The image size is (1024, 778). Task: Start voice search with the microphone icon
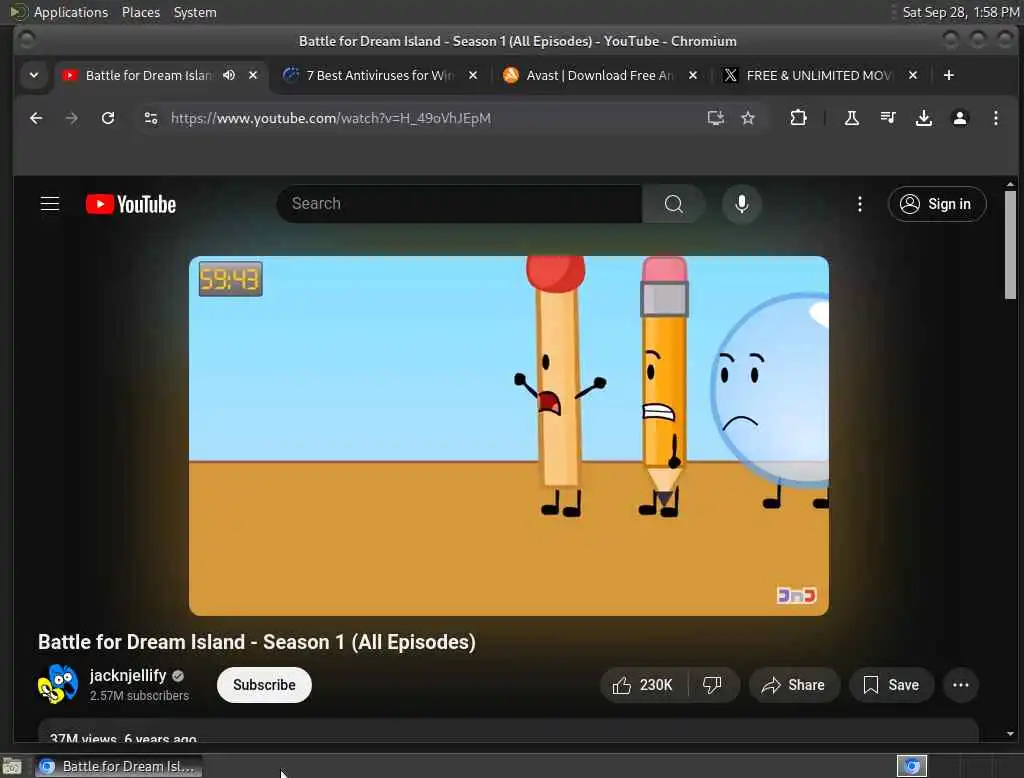point(741,204)
